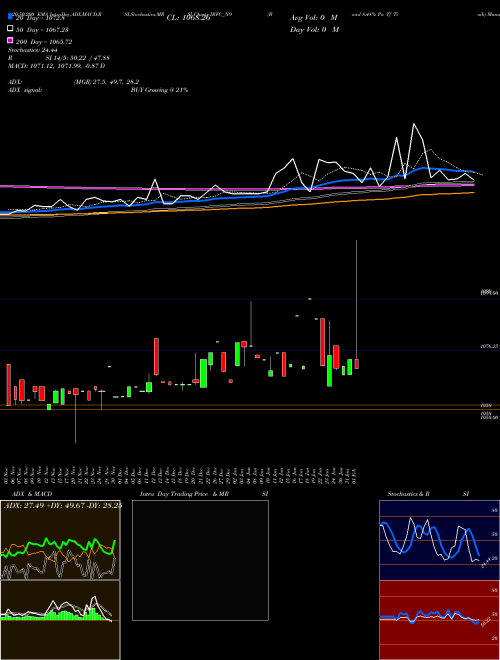Select the MACD: 1071.12, 1071.99 readout line
This screenshot has width=500, height=660.
[x=56, y=66]
